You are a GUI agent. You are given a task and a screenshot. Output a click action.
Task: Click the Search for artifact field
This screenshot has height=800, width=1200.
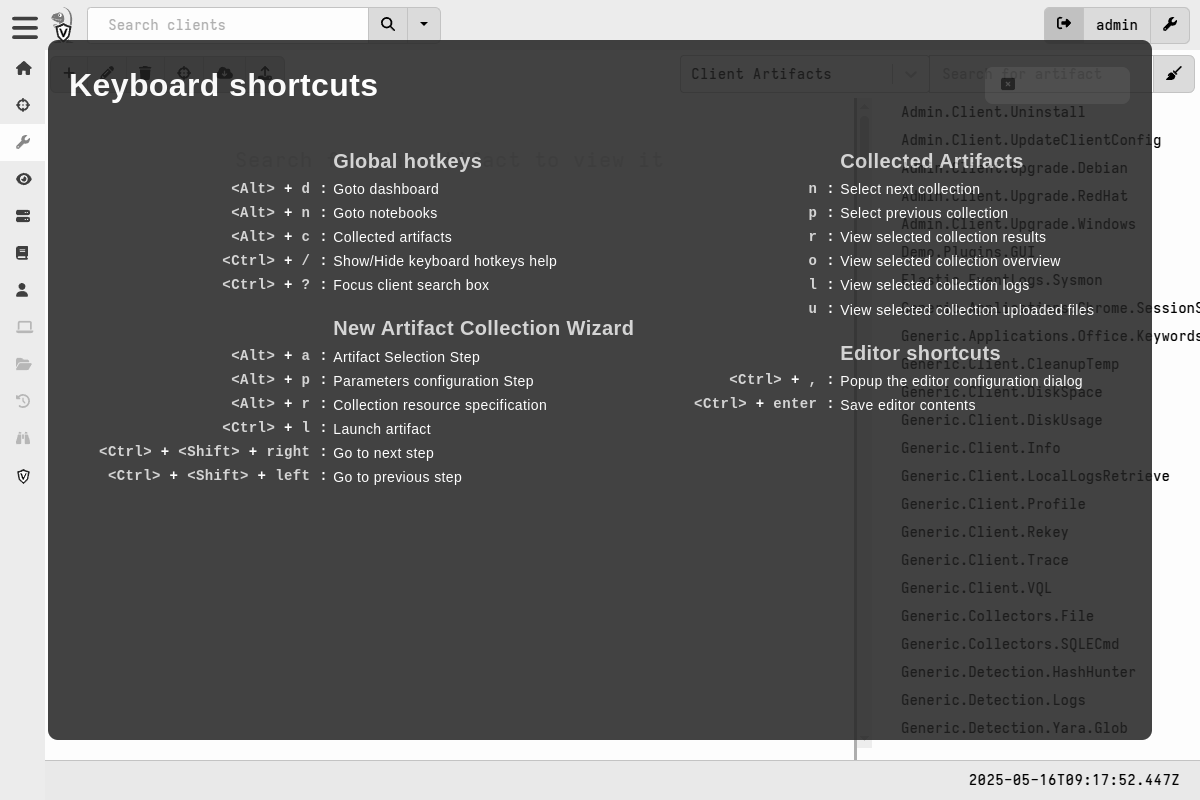click(1041, 74)
